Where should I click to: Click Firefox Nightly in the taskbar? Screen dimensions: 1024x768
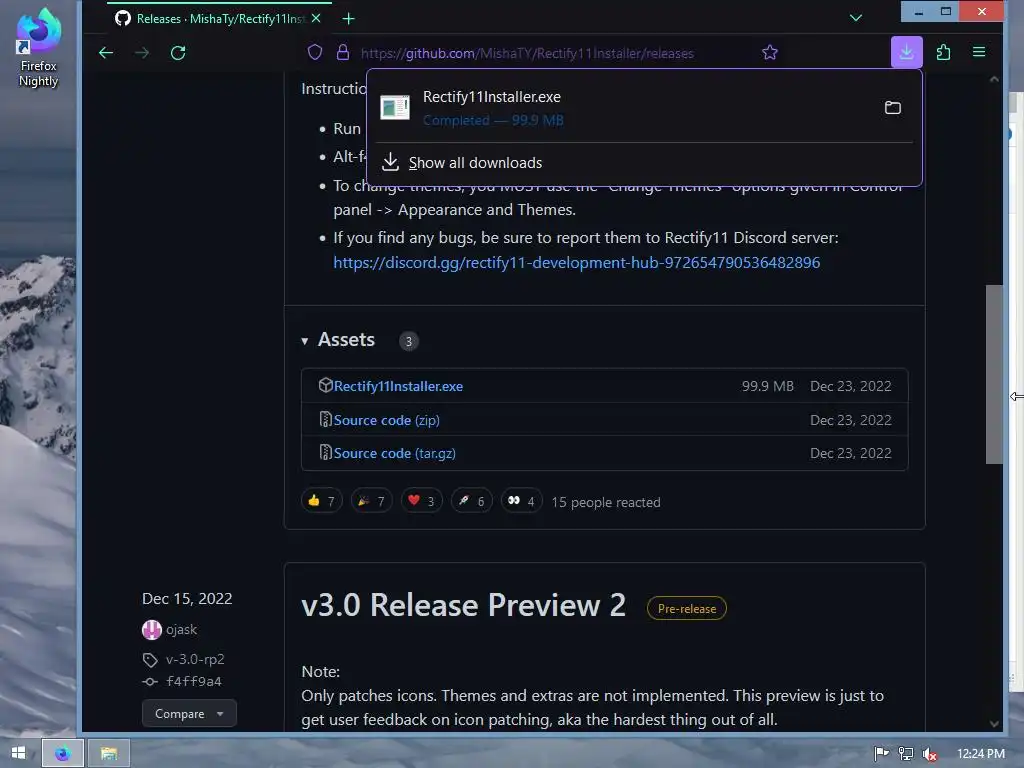(63, 754)
